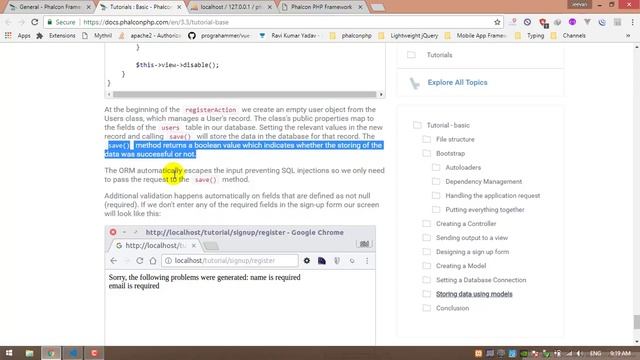The width and height of the screenshot is (640, 360).
Task: Open the apache2 - Authorization bookmark
Action: coord(150,36)
